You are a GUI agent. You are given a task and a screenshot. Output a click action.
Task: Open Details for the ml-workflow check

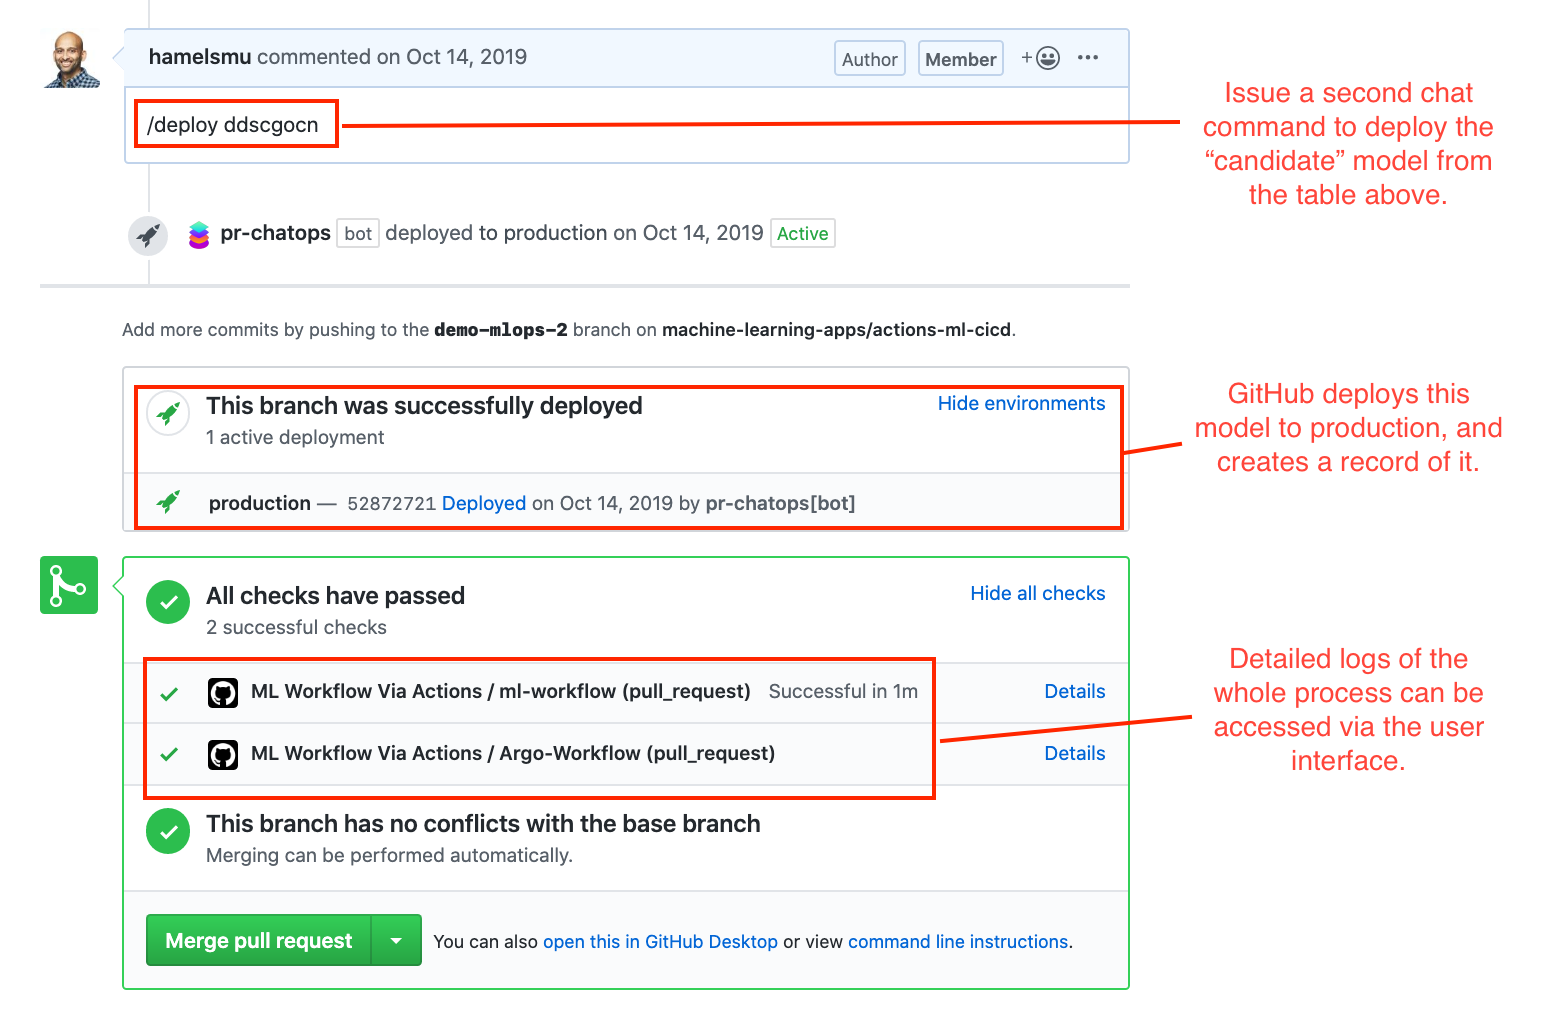click(1074, 691)
